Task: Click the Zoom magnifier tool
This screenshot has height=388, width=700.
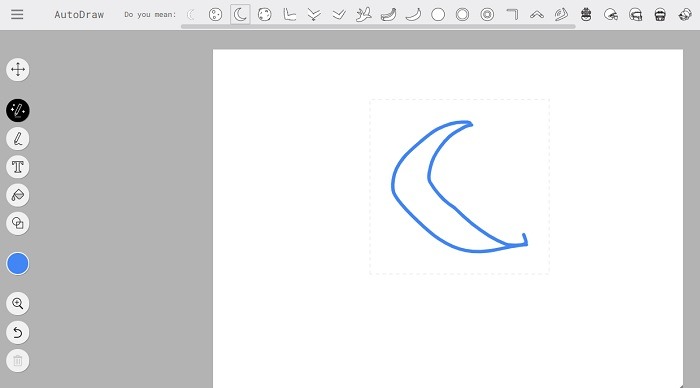Action: coord(18,304)
